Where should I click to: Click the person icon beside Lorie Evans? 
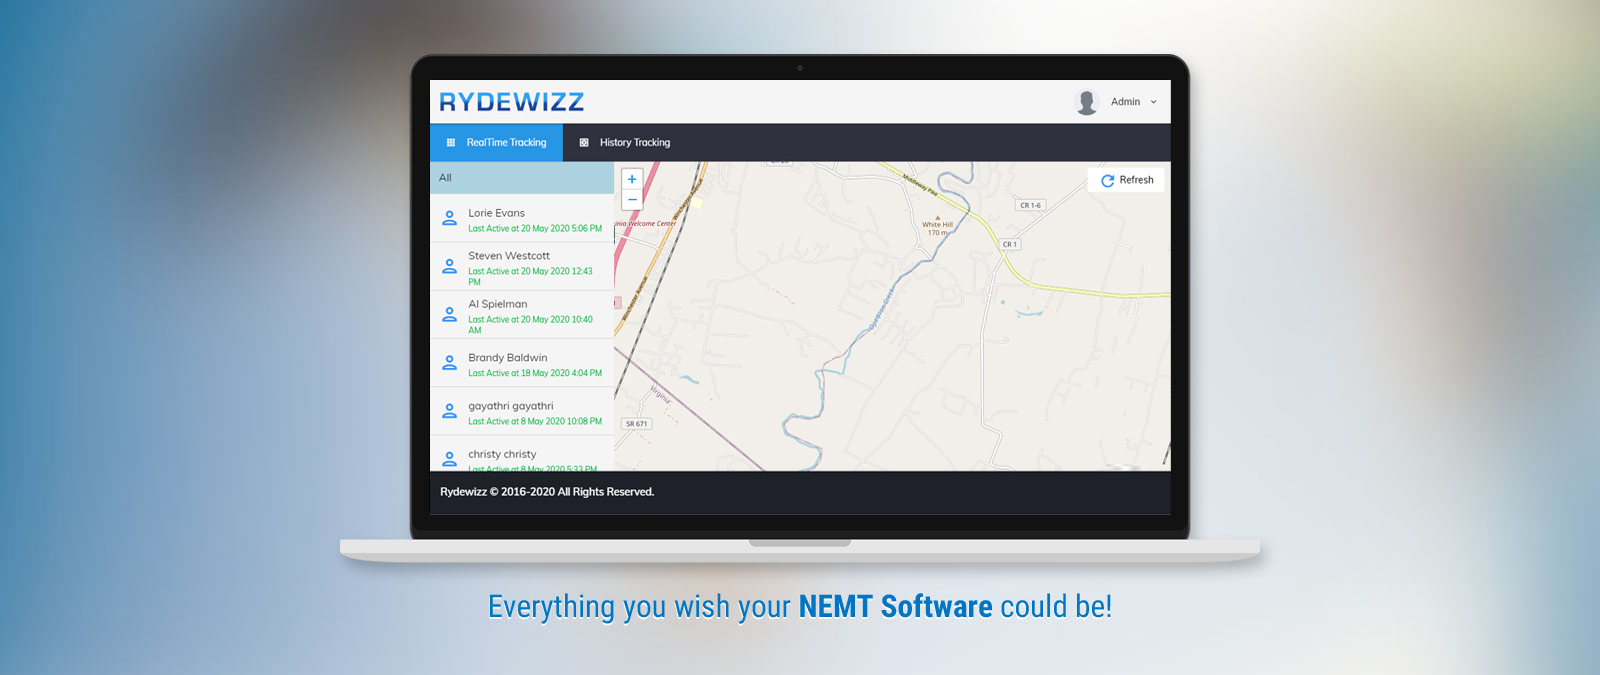click(x=450, y=218)
